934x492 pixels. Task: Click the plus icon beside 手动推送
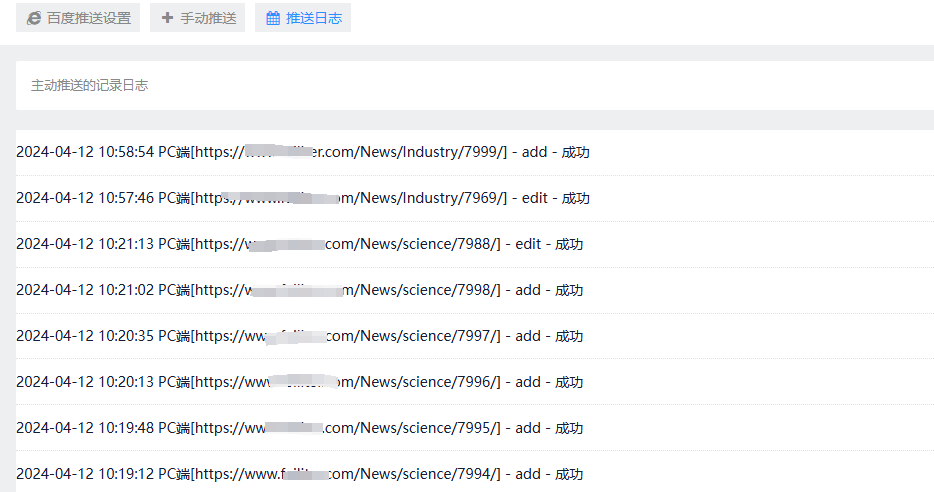pyautogui.click(x=167, y=18)
